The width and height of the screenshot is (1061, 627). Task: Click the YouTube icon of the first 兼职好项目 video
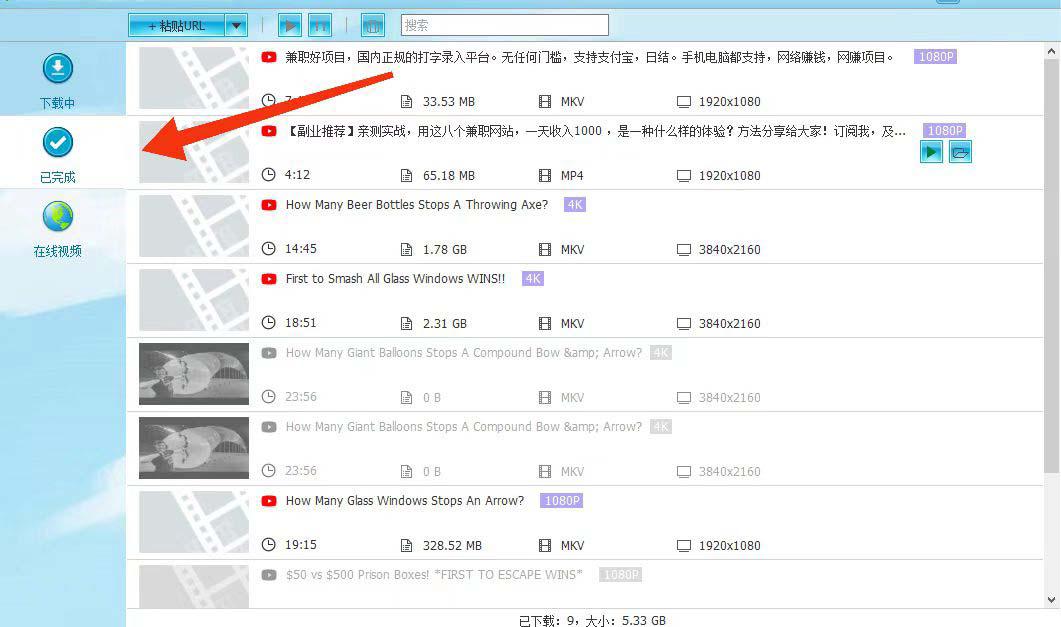click(x=268, y=57)
